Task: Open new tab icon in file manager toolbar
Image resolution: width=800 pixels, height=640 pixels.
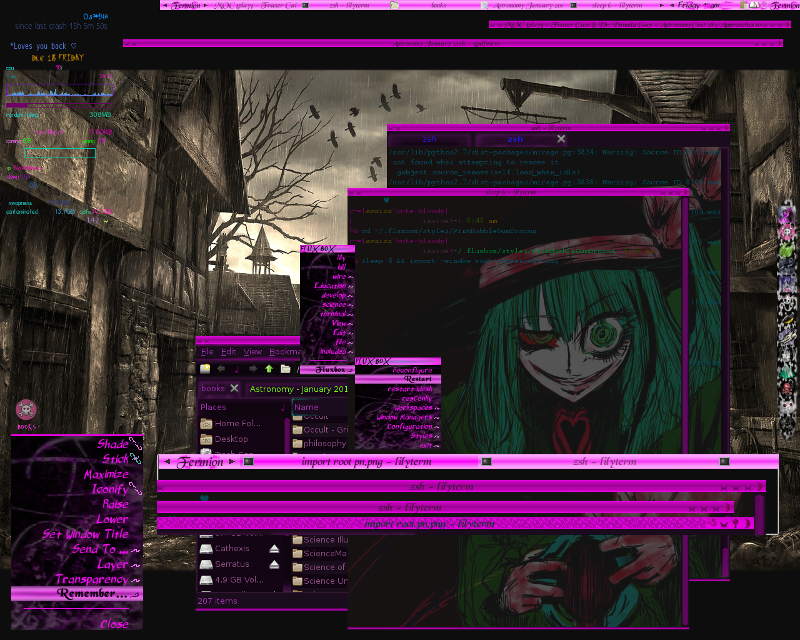Action: click(x=205, y=368)
